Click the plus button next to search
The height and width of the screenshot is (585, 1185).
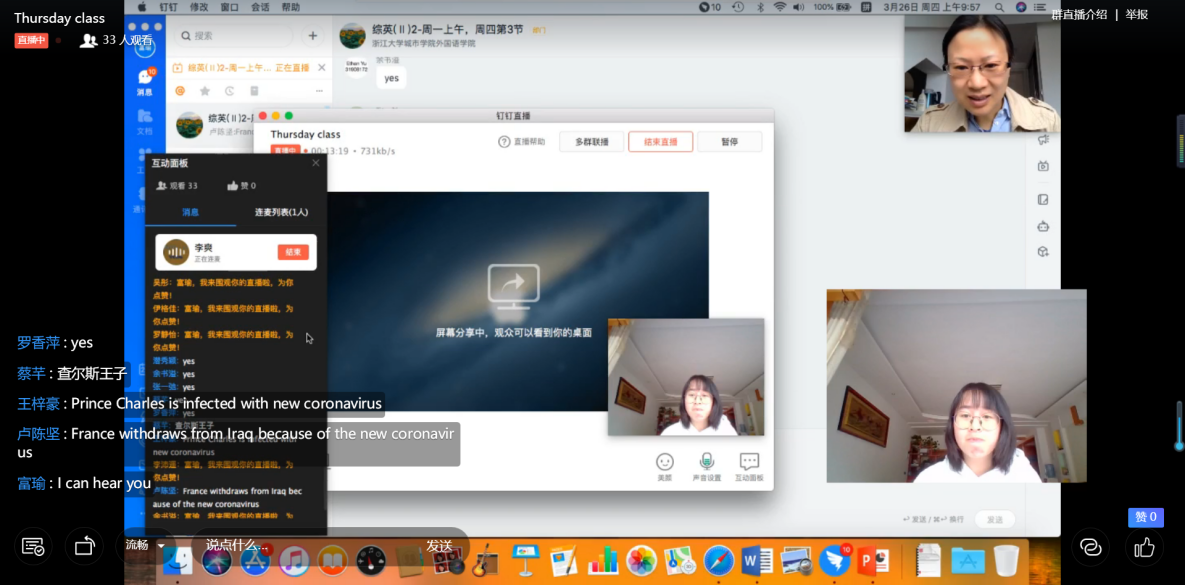pyautogui.click(x=311, y=36)
